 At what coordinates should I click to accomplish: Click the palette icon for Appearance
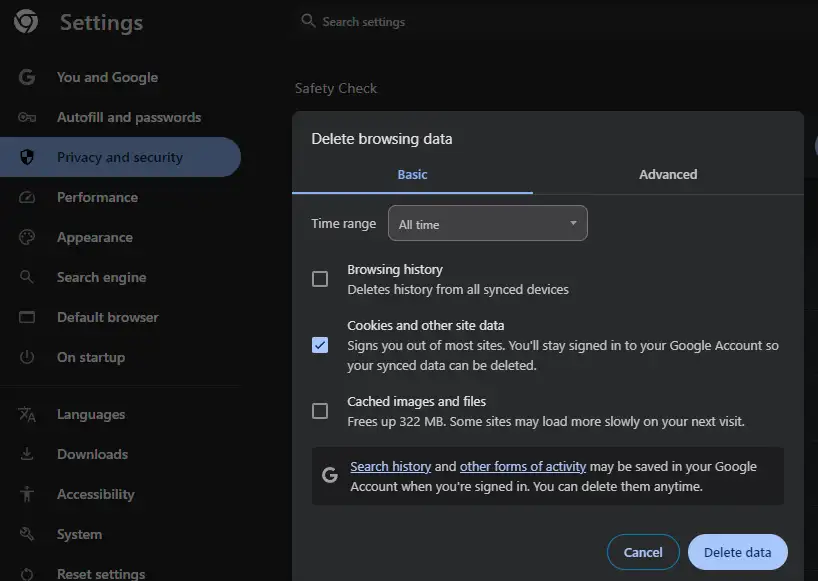[x=27, y=237]
